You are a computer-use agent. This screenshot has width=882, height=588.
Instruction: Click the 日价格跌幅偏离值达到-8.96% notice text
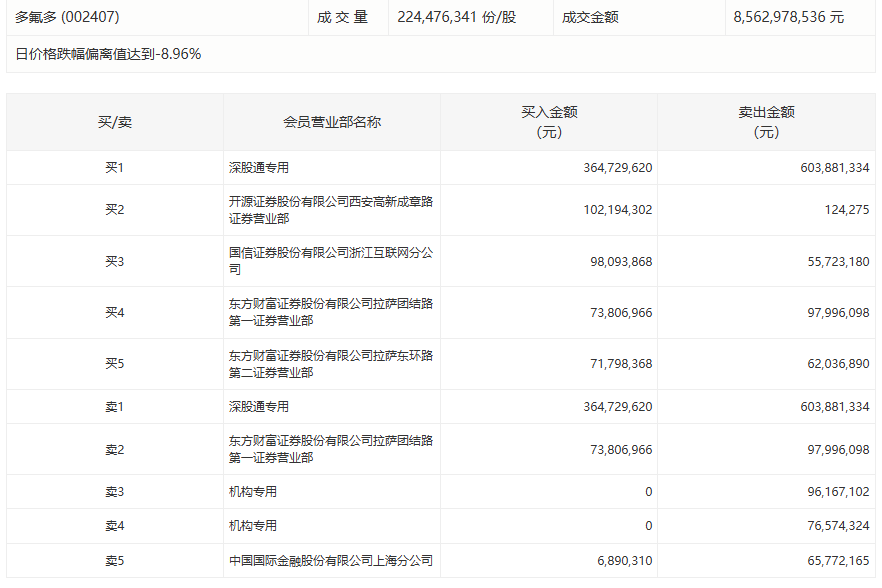(x=108, y=54)
